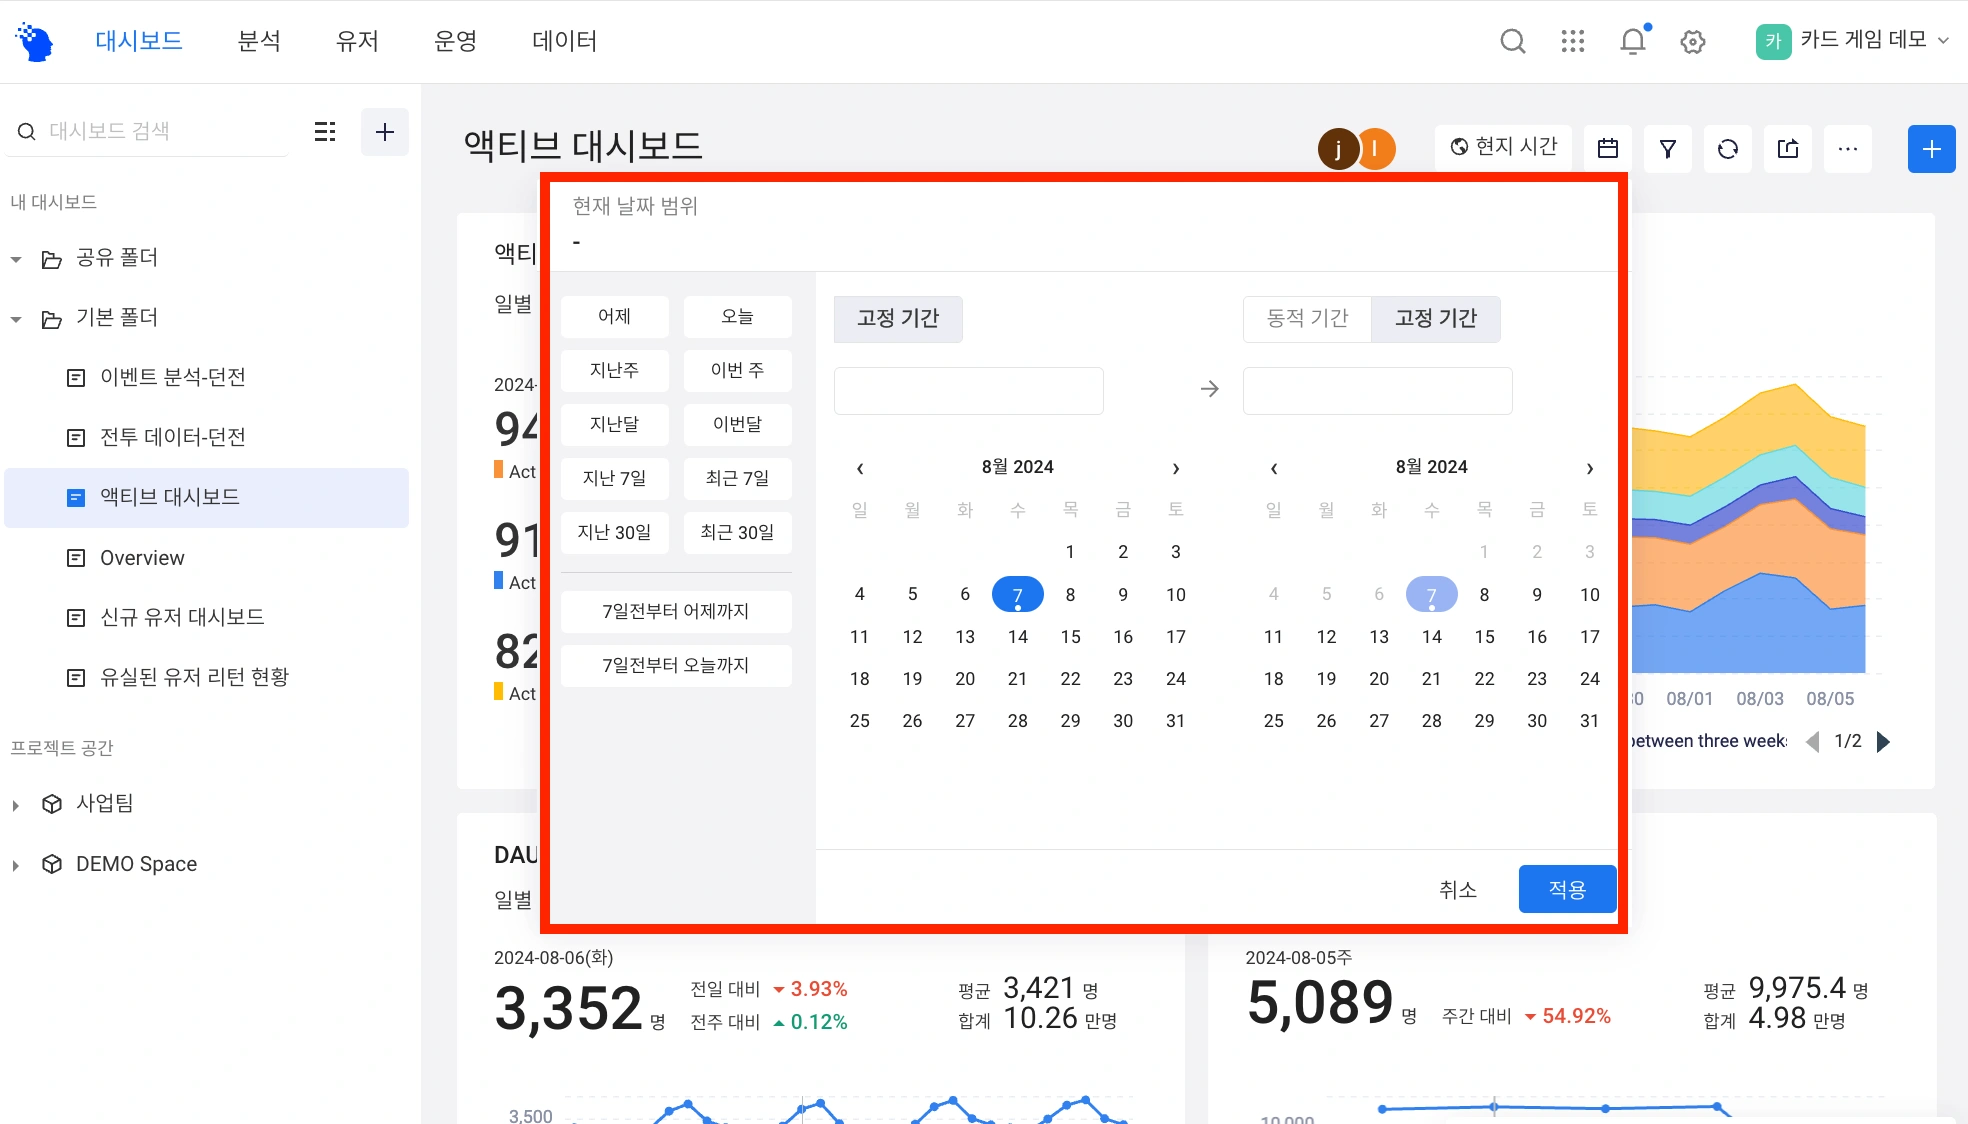Open the 운영 top menu

[455, 41]
